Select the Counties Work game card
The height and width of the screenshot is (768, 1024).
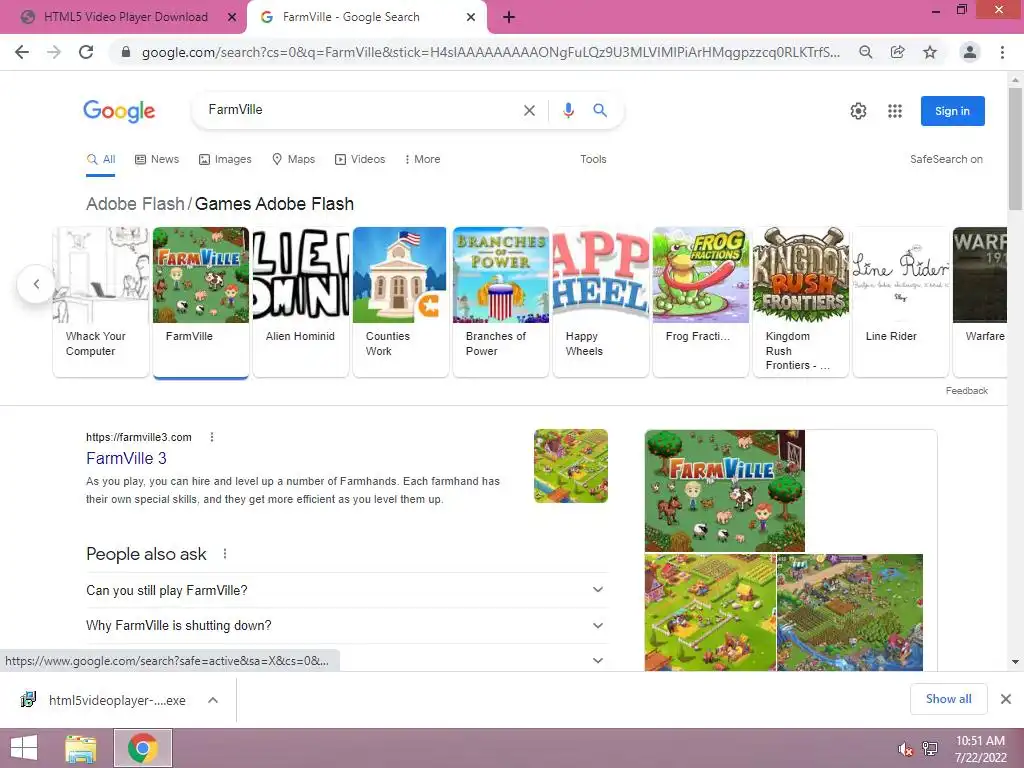pyautogui.click(x=401, y=302)
